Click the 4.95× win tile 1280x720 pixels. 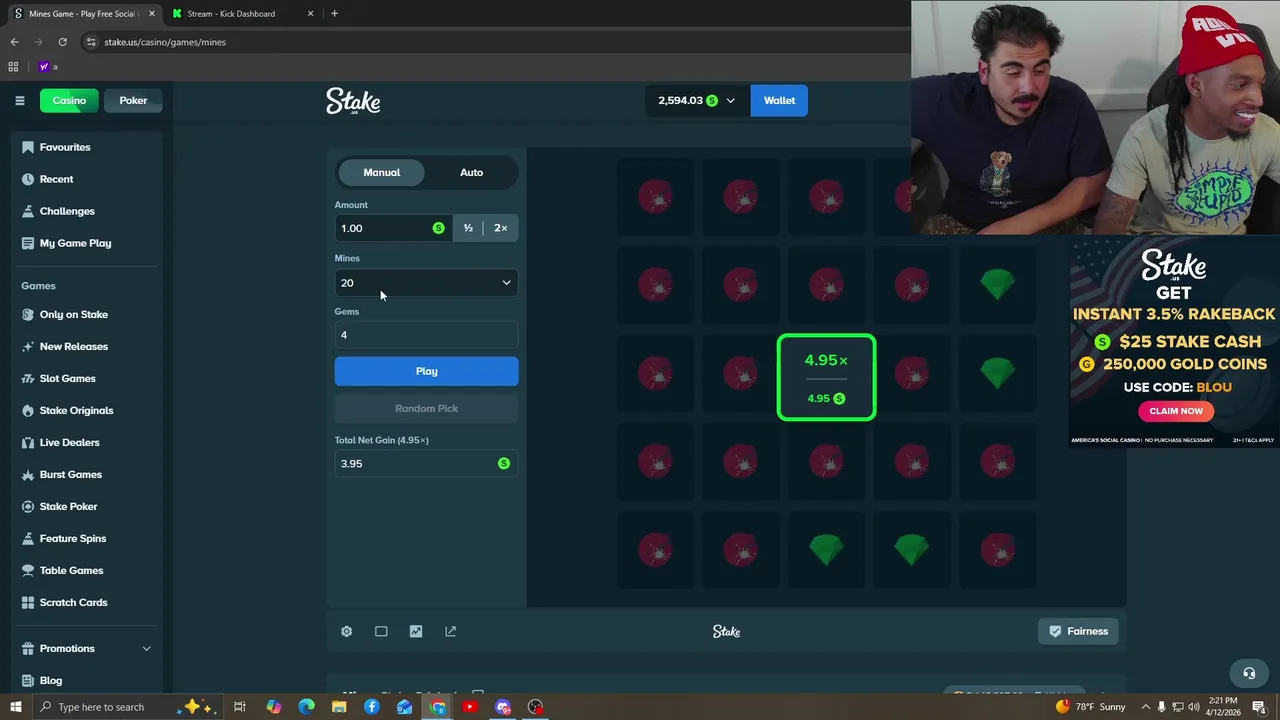[826, 377]
